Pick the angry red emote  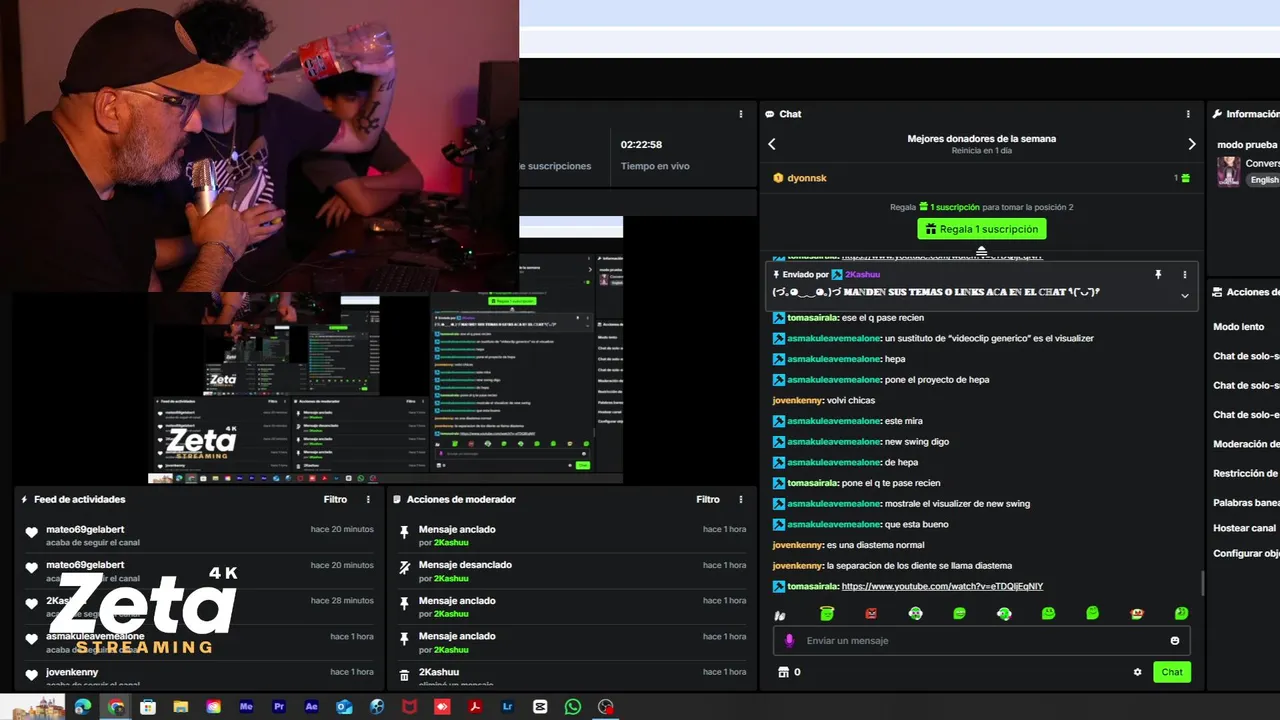pyautogui.click(x=871, y=613)
